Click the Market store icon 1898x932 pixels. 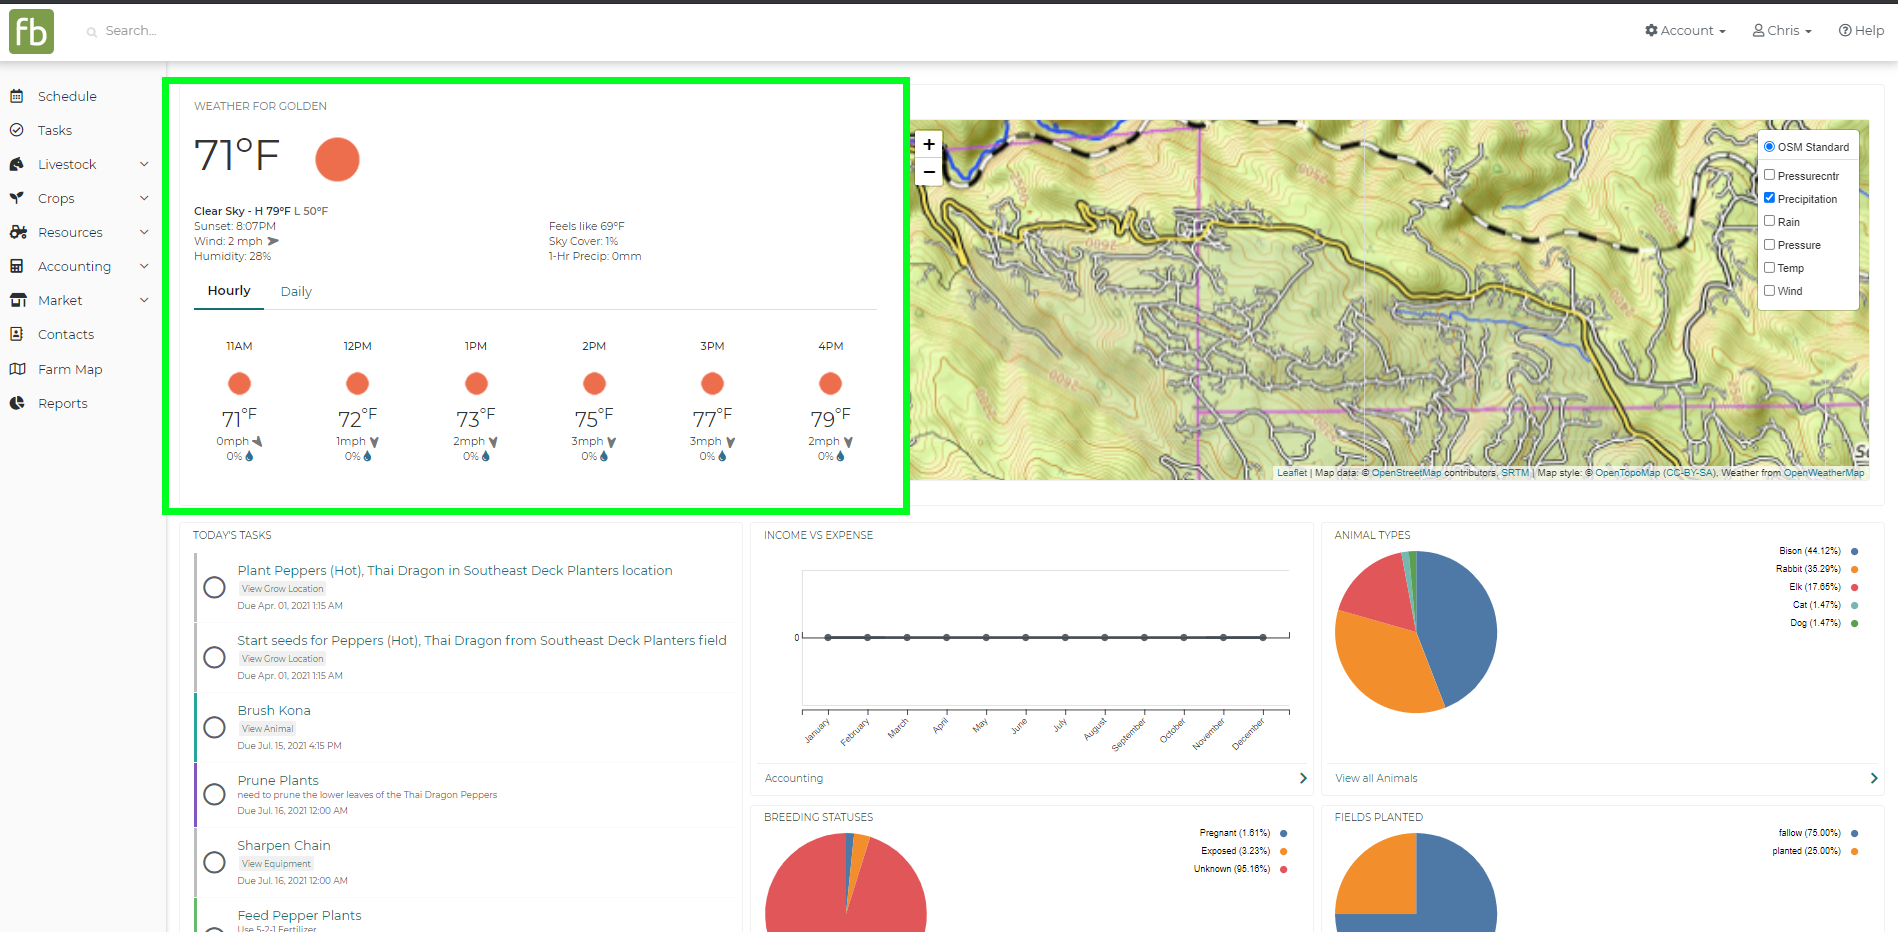click(18, 300)
